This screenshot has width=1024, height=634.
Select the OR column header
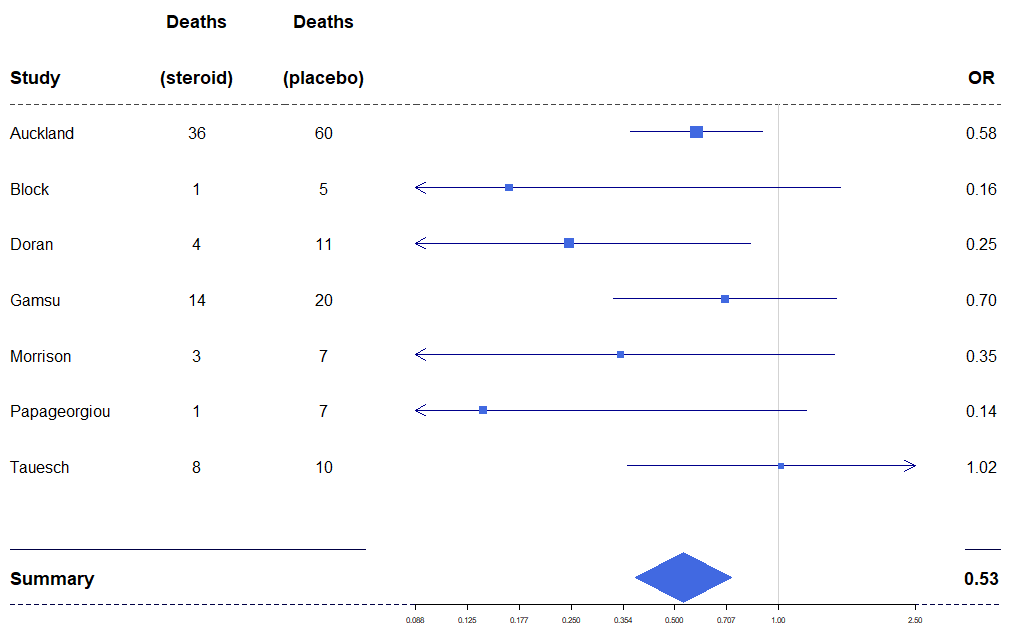pos(981,78)
